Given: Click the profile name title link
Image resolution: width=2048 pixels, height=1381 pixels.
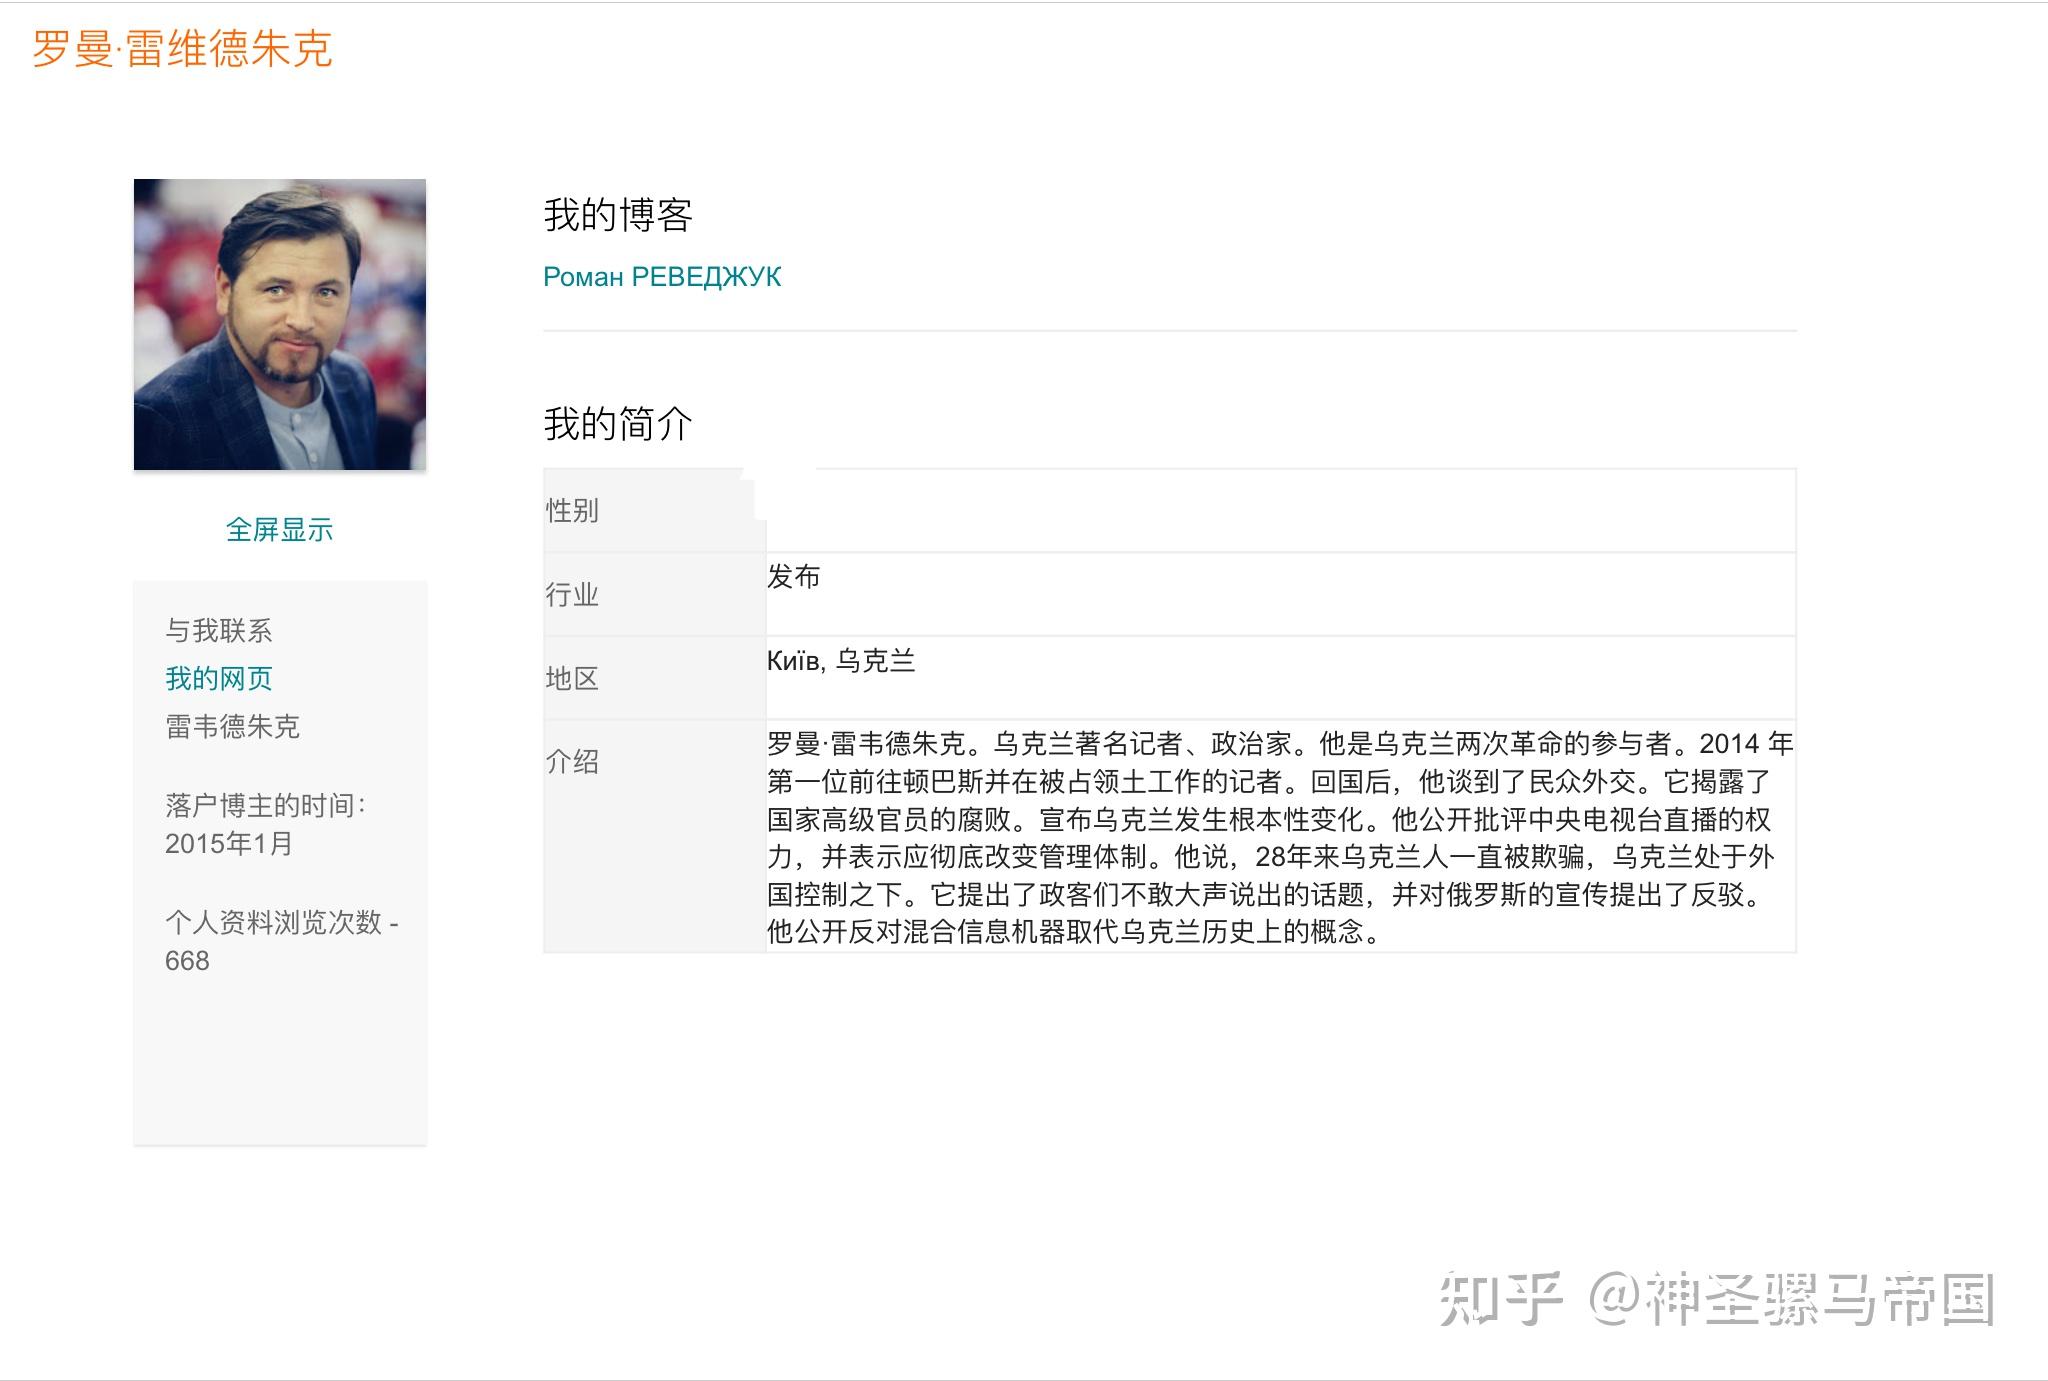Looking at the screenshot, I should coord(182,49).
